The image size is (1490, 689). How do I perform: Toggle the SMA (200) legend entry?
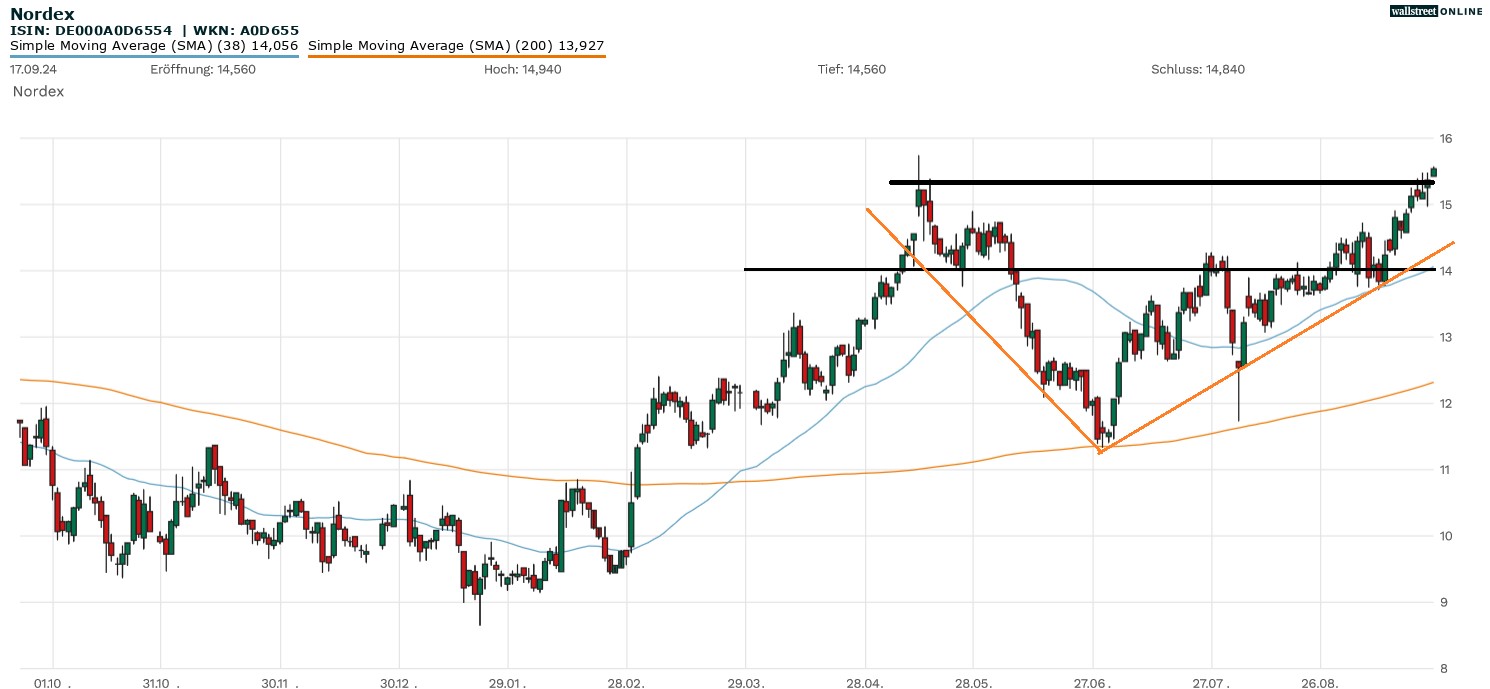pos(456,46)
